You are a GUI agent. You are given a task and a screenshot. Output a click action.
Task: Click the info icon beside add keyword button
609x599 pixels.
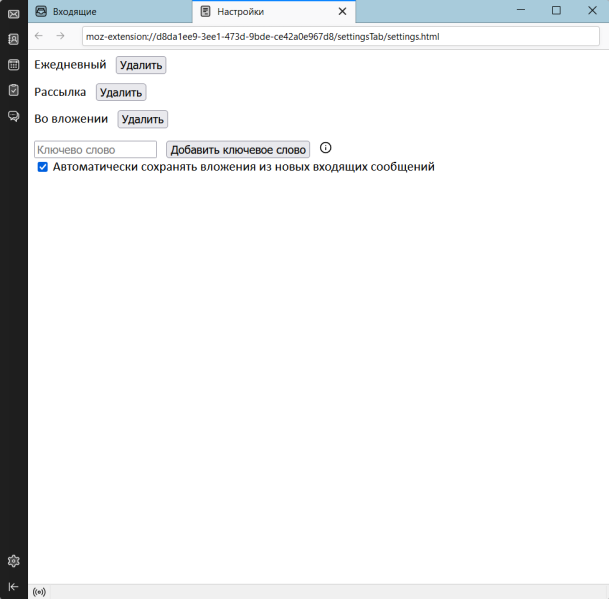point(325,148)
